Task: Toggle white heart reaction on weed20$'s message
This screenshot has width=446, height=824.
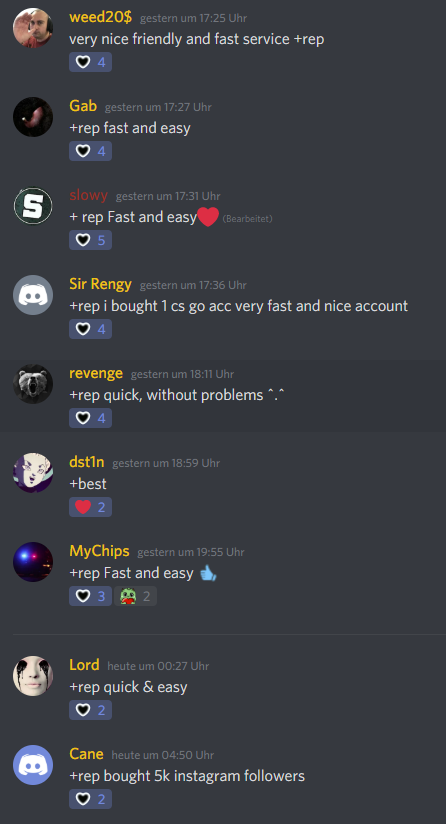Action: click(x=90, y=63)
